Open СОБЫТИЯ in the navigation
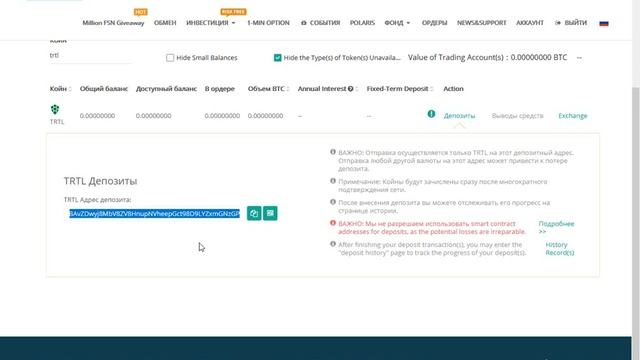This screenshot has height=360, width=640. point(320,23)
